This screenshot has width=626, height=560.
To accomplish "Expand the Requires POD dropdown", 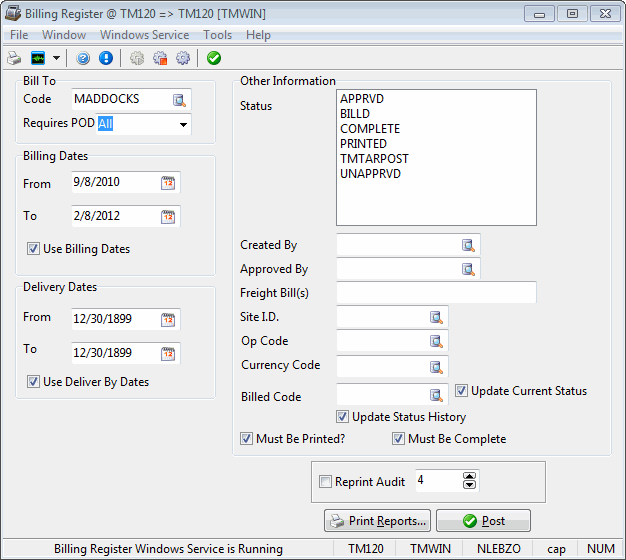I will (183, 125).
